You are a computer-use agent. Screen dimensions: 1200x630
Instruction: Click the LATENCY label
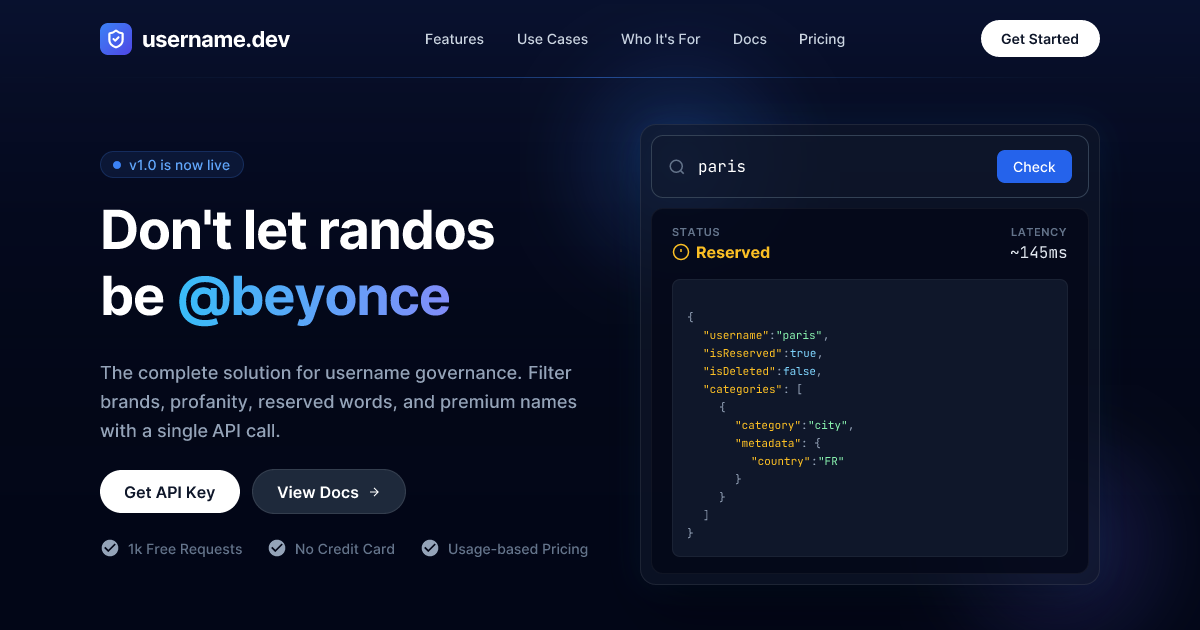1039,232
